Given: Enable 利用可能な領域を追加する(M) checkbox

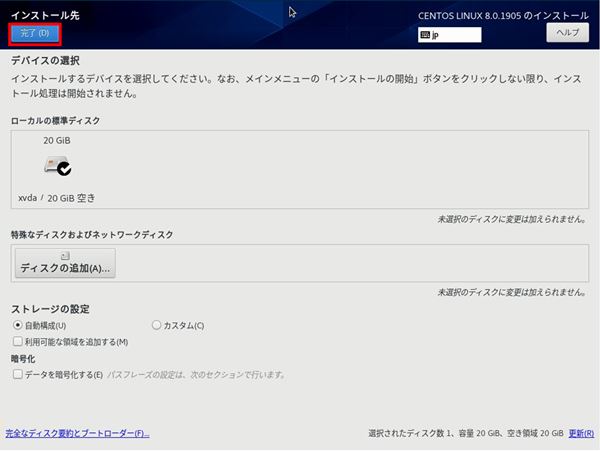Looking at the screenshot, I should coord(18,342).
